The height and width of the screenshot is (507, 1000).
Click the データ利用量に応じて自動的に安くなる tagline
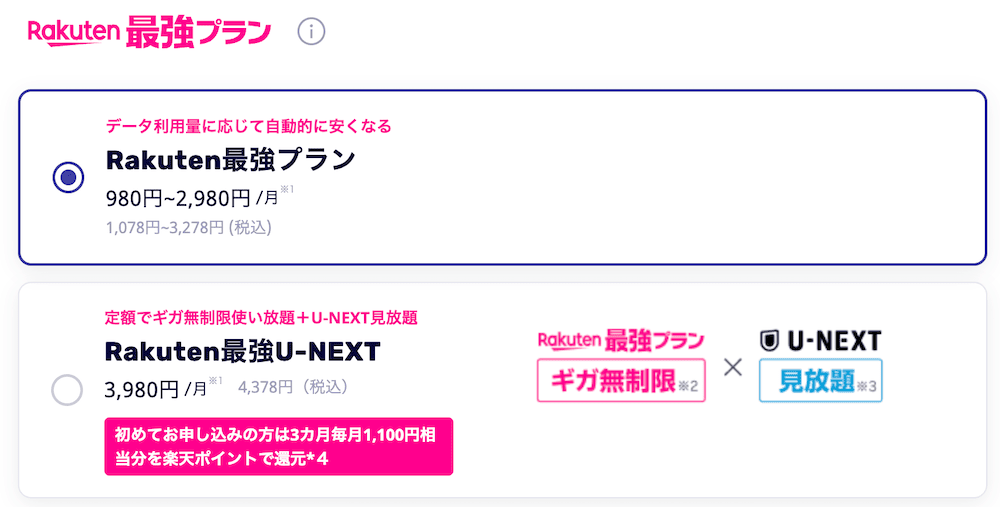pyautogui.click(x=248, y=126)
